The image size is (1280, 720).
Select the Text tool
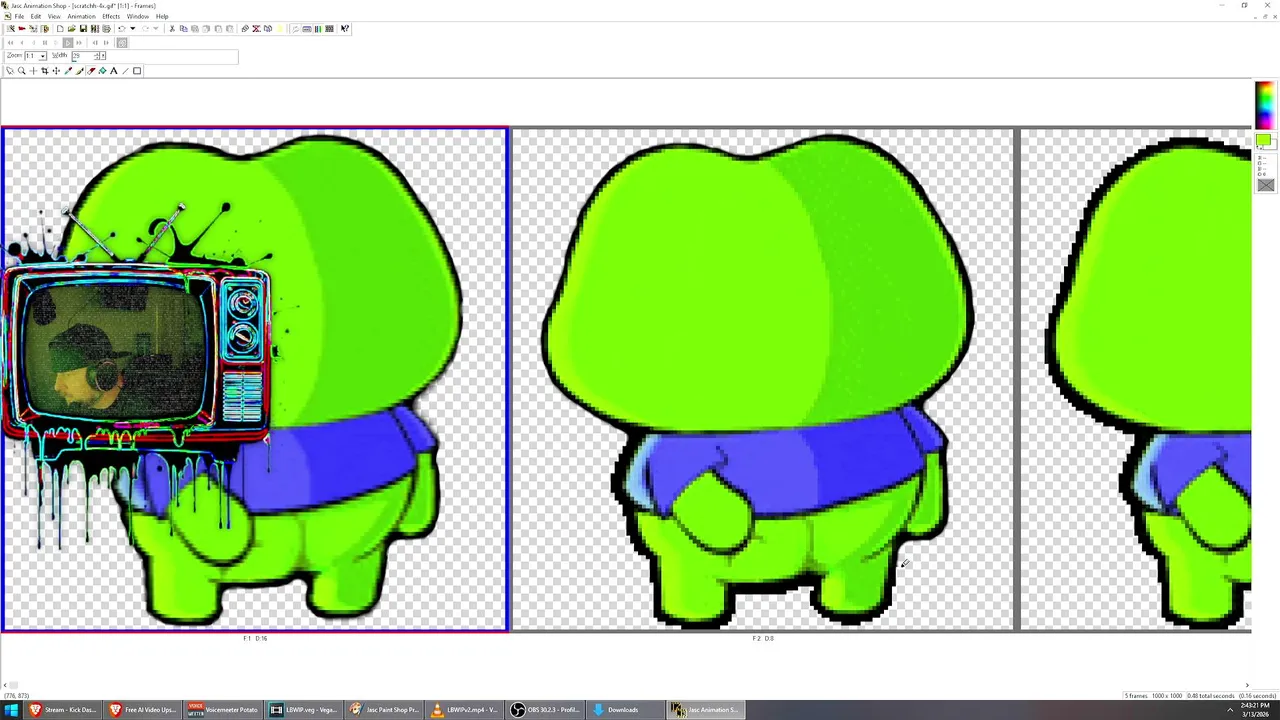click(x=114, y=71)
